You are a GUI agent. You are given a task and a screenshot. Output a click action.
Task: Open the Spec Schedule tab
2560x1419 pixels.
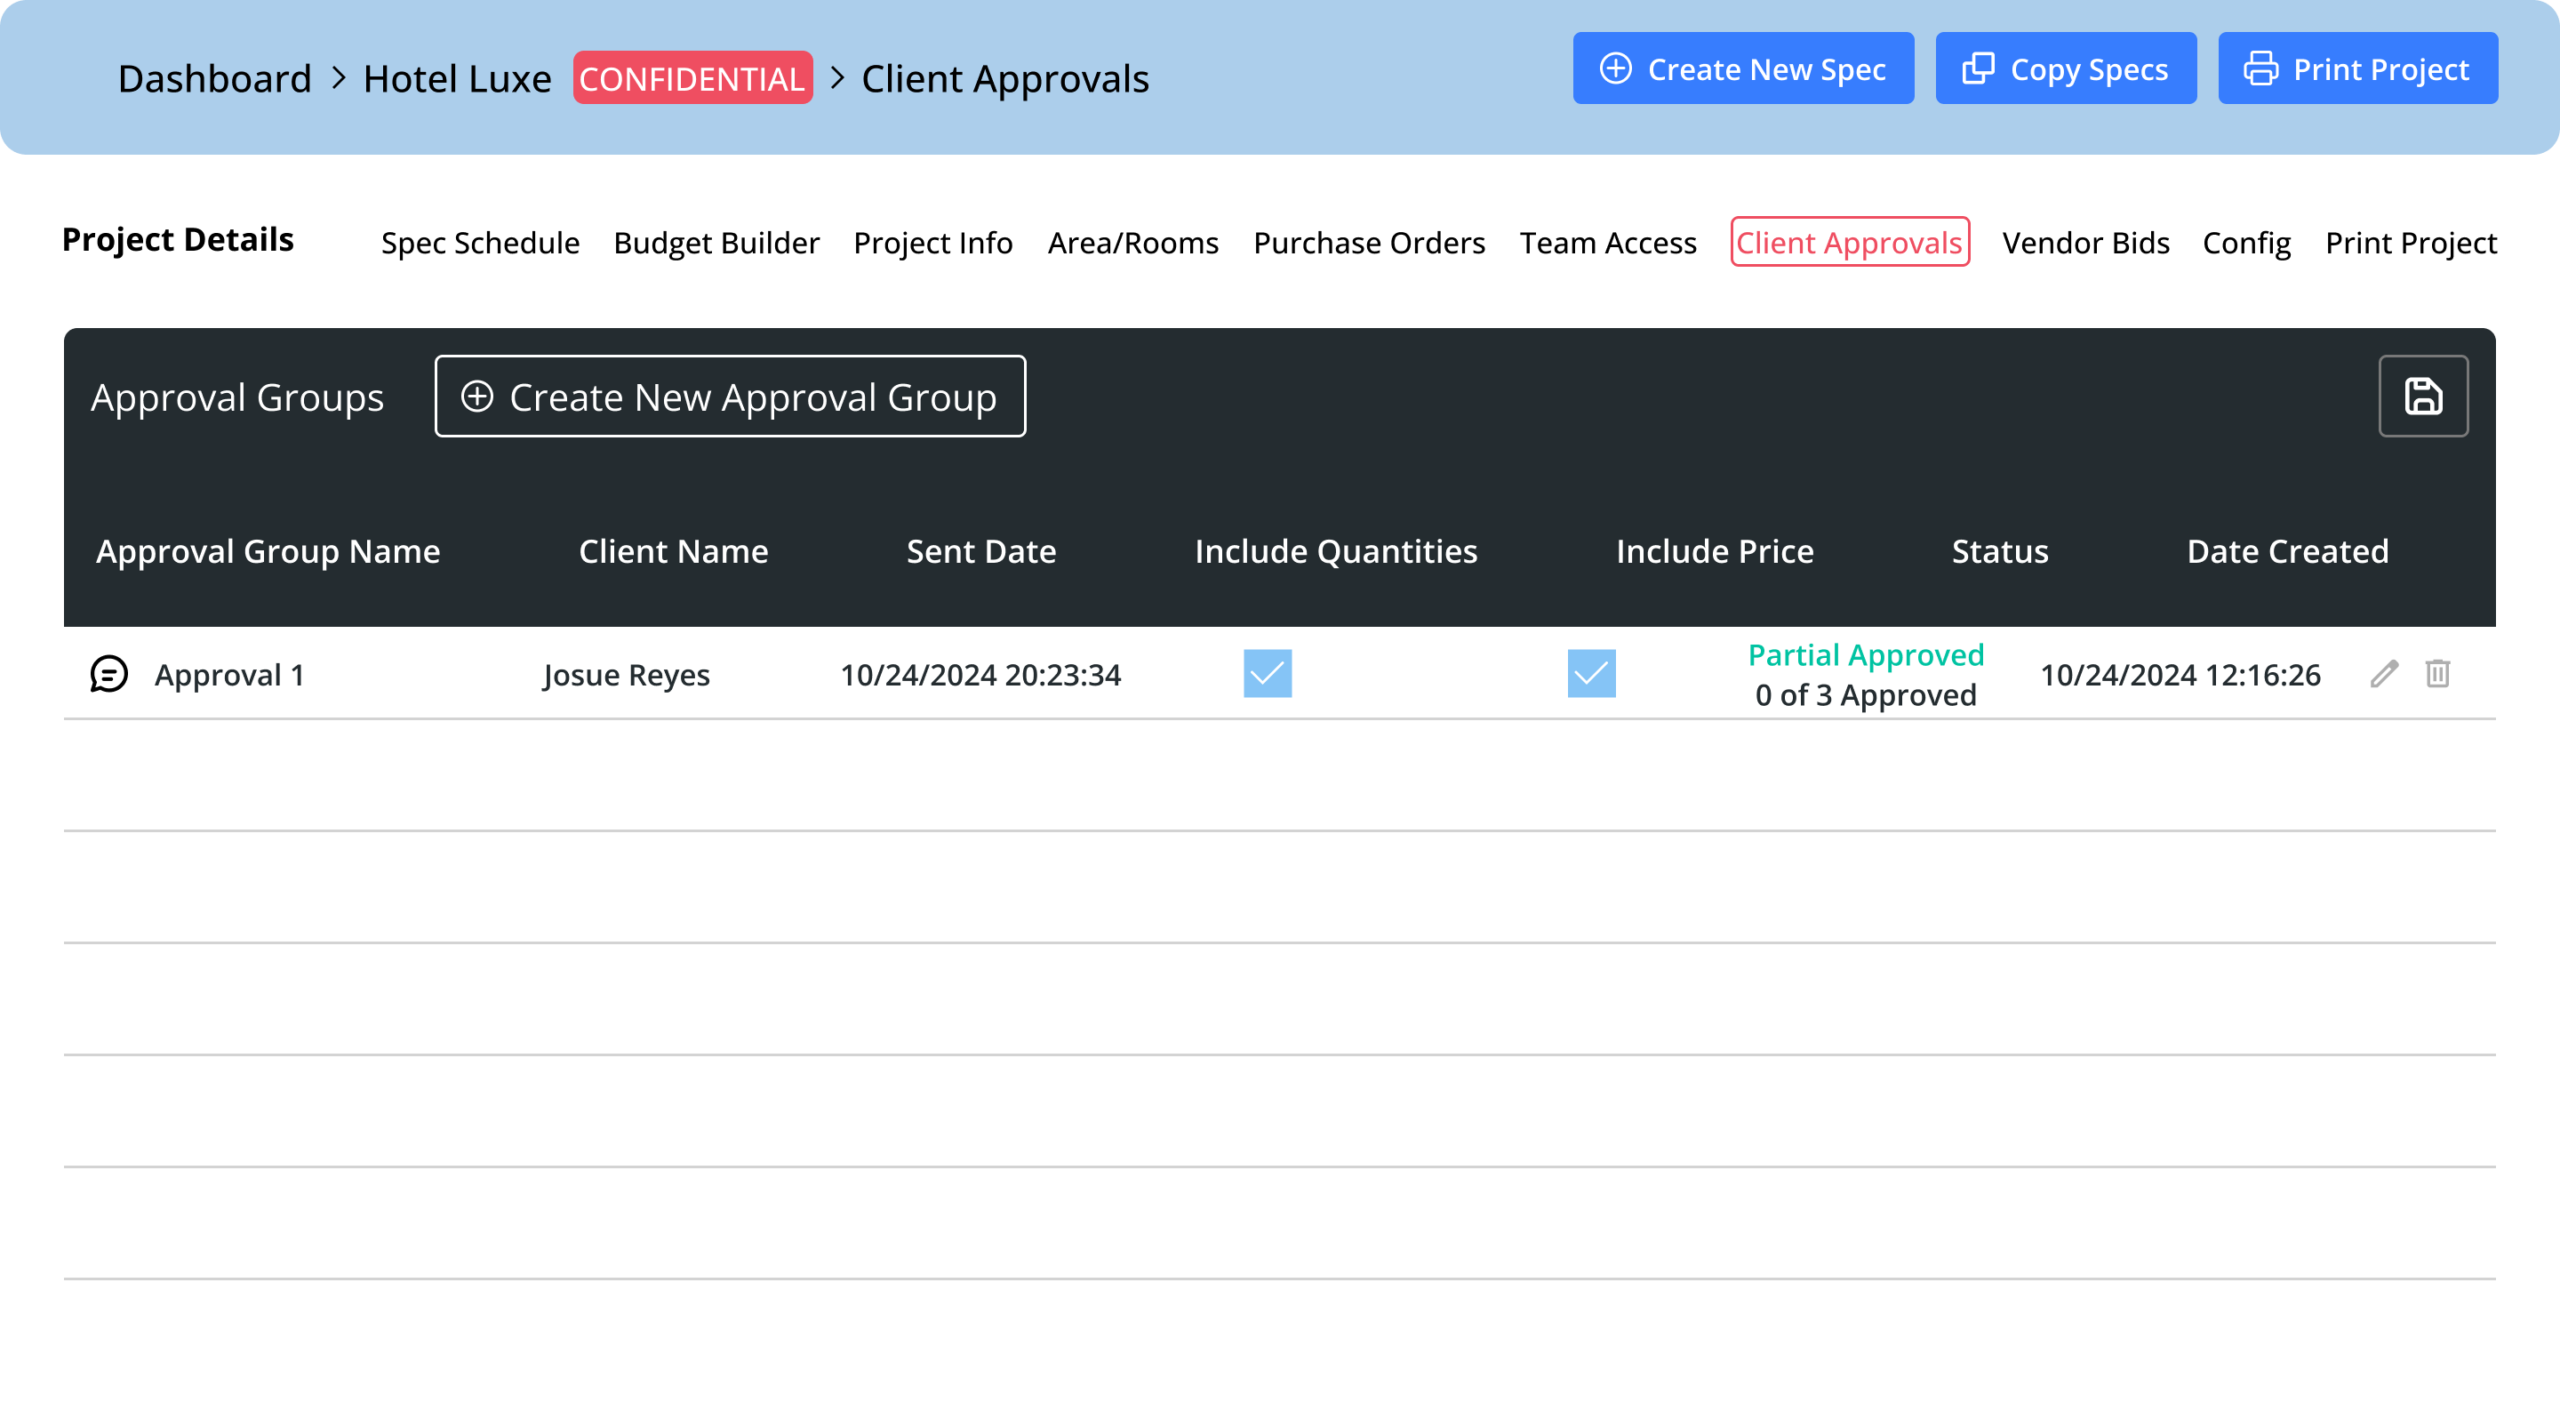coord(480,243)
